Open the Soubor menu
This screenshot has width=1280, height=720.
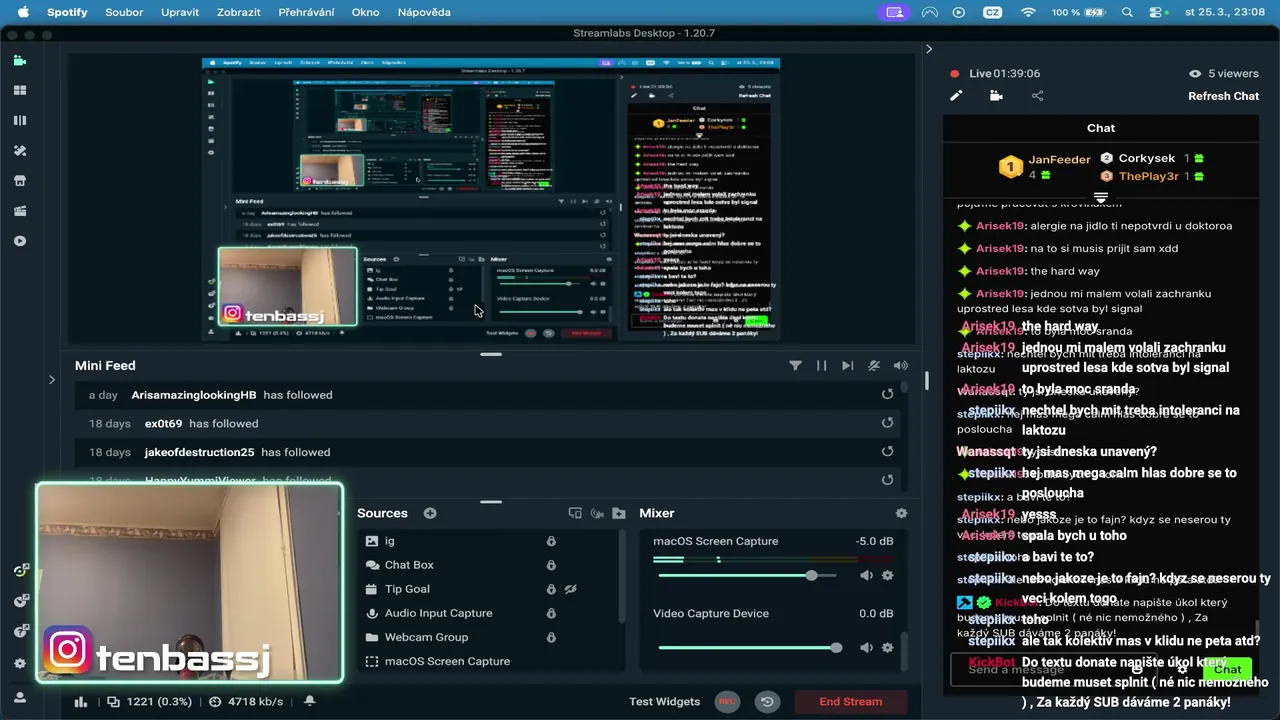125,12
